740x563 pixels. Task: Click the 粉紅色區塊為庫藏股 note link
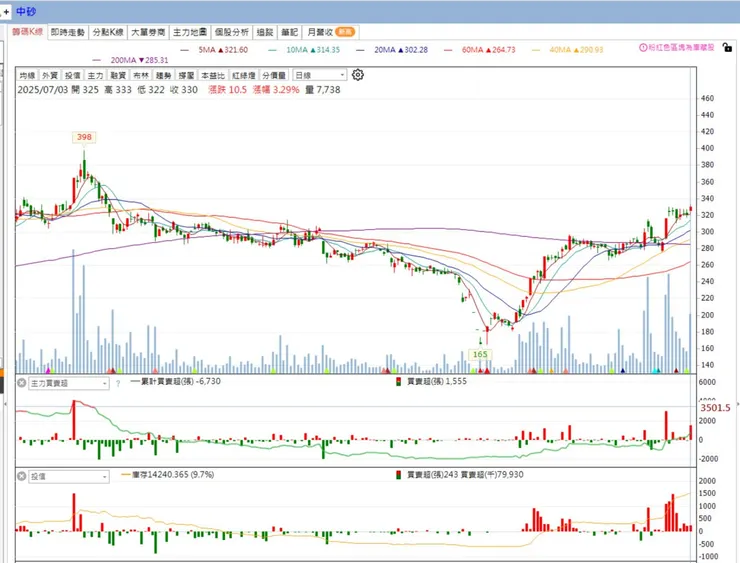(681, 48)
